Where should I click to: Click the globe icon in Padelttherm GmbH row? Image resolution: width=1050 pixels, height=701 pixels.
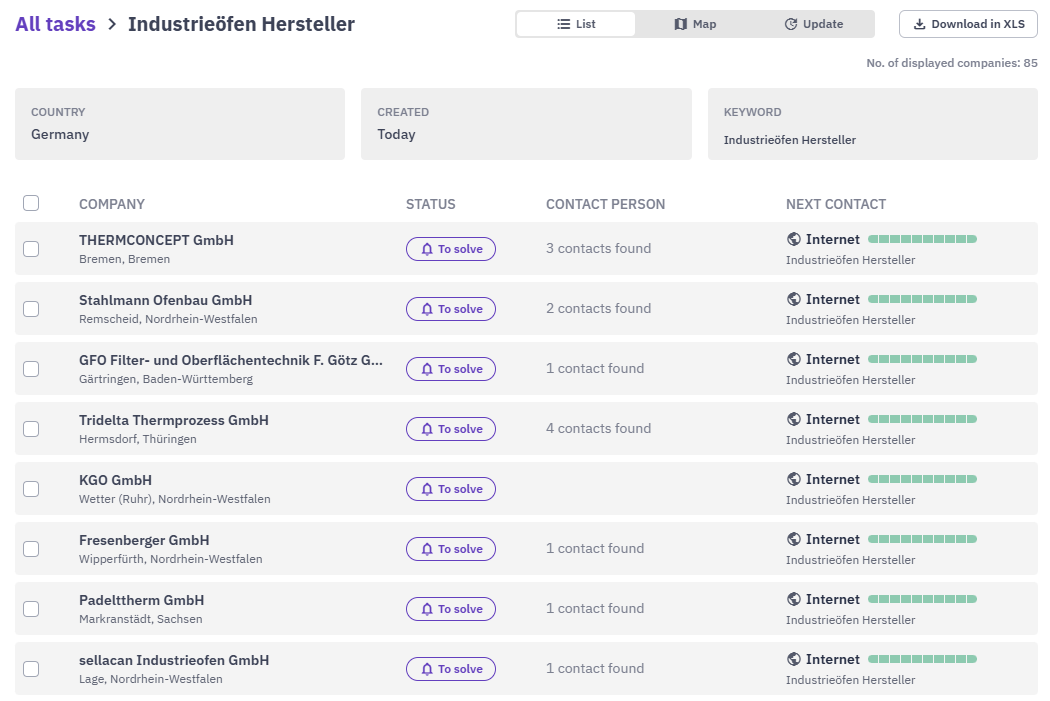(794, 599)
